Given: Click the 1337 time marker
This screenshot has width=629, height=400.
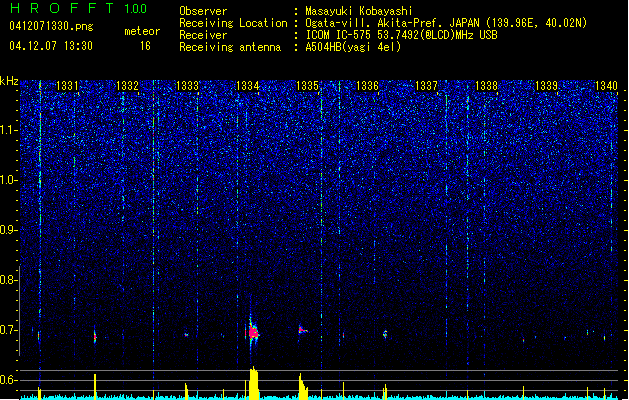Looking at the screenshot, I should pos(426,86).
